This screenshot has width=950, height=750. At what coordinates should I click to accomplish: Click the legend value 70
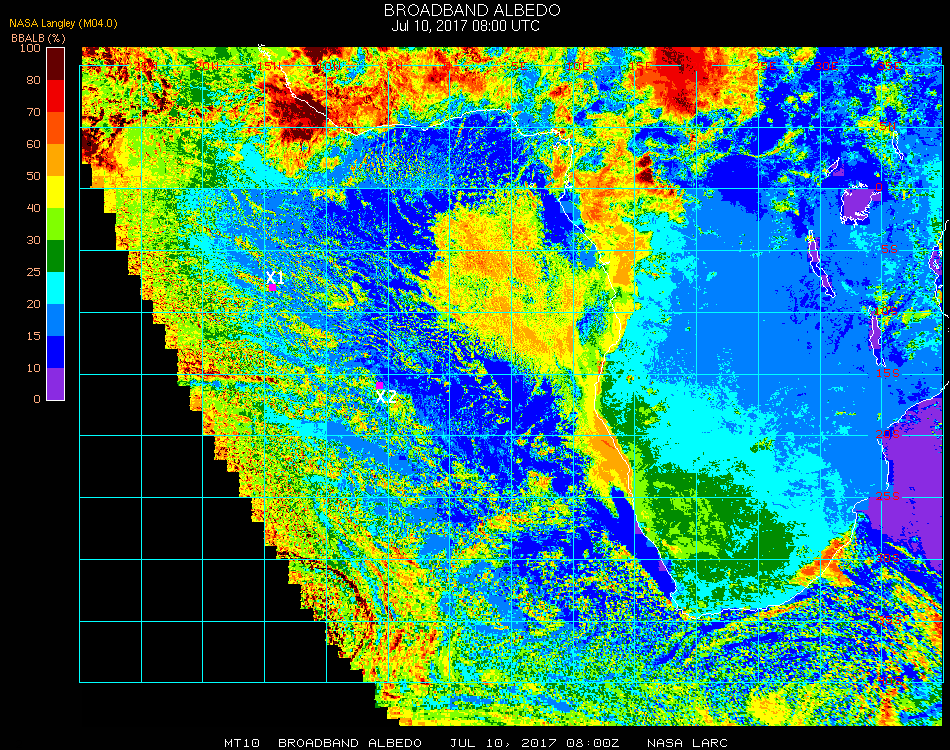[33, 112]
